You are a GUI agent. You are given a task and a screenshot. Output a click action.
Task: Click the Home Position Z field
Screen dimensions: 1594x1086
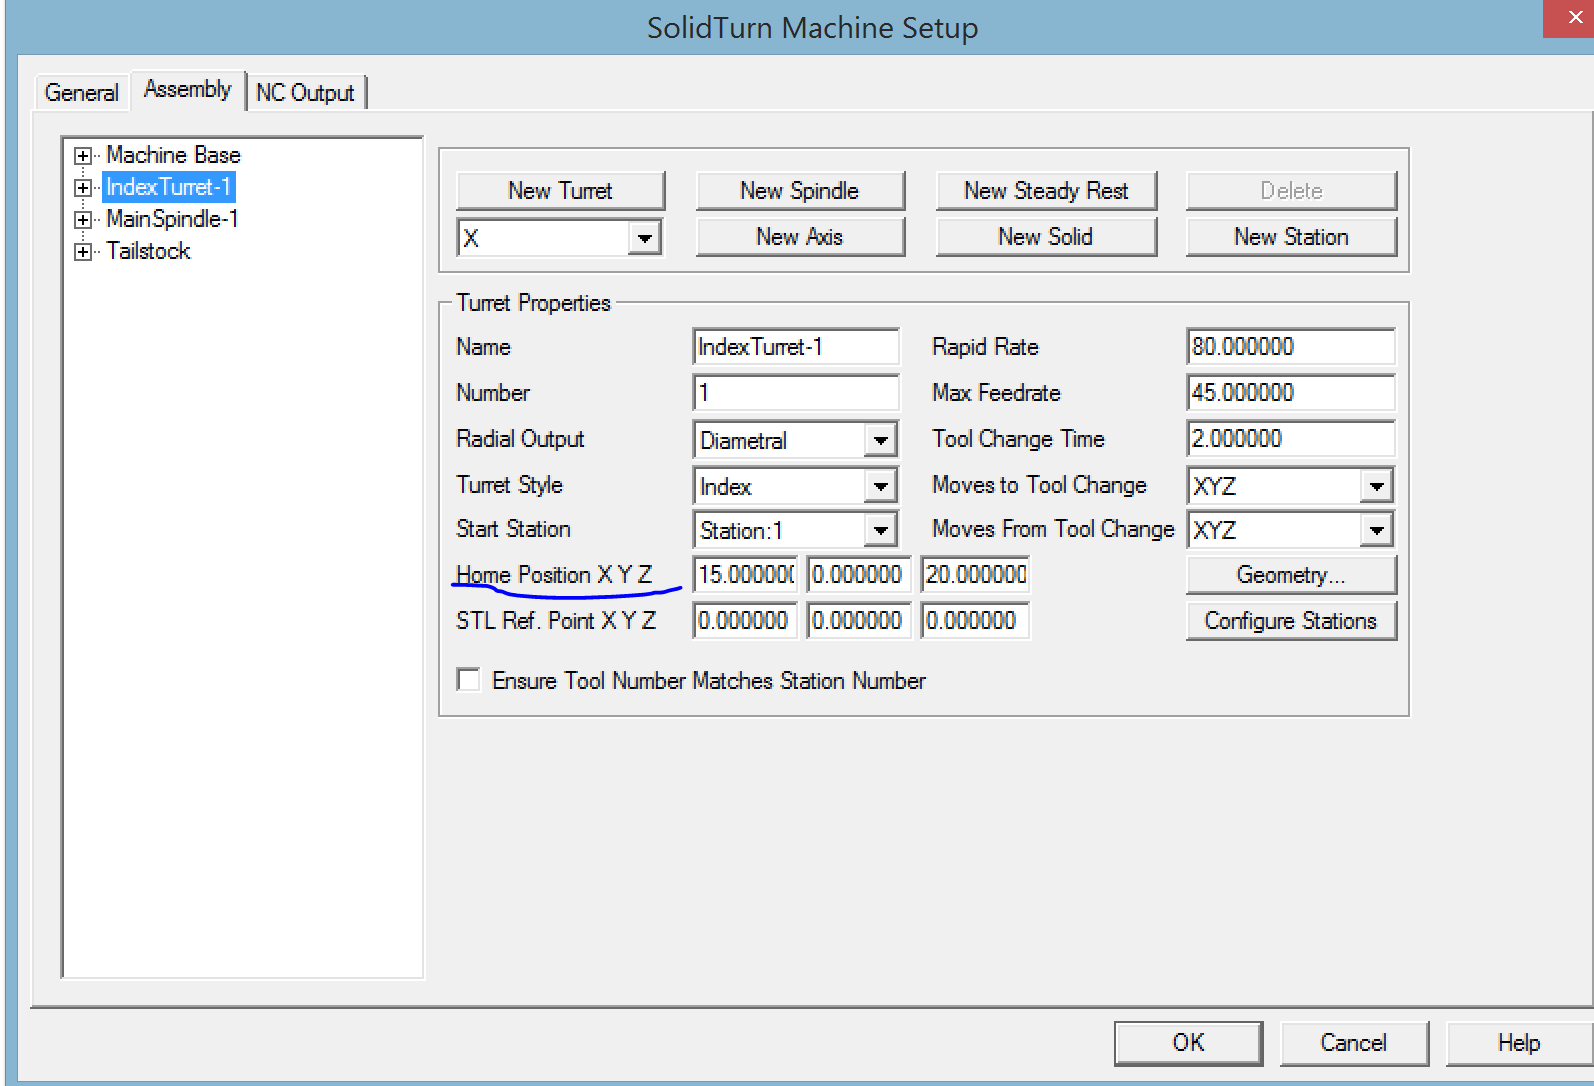click(975, 575)
